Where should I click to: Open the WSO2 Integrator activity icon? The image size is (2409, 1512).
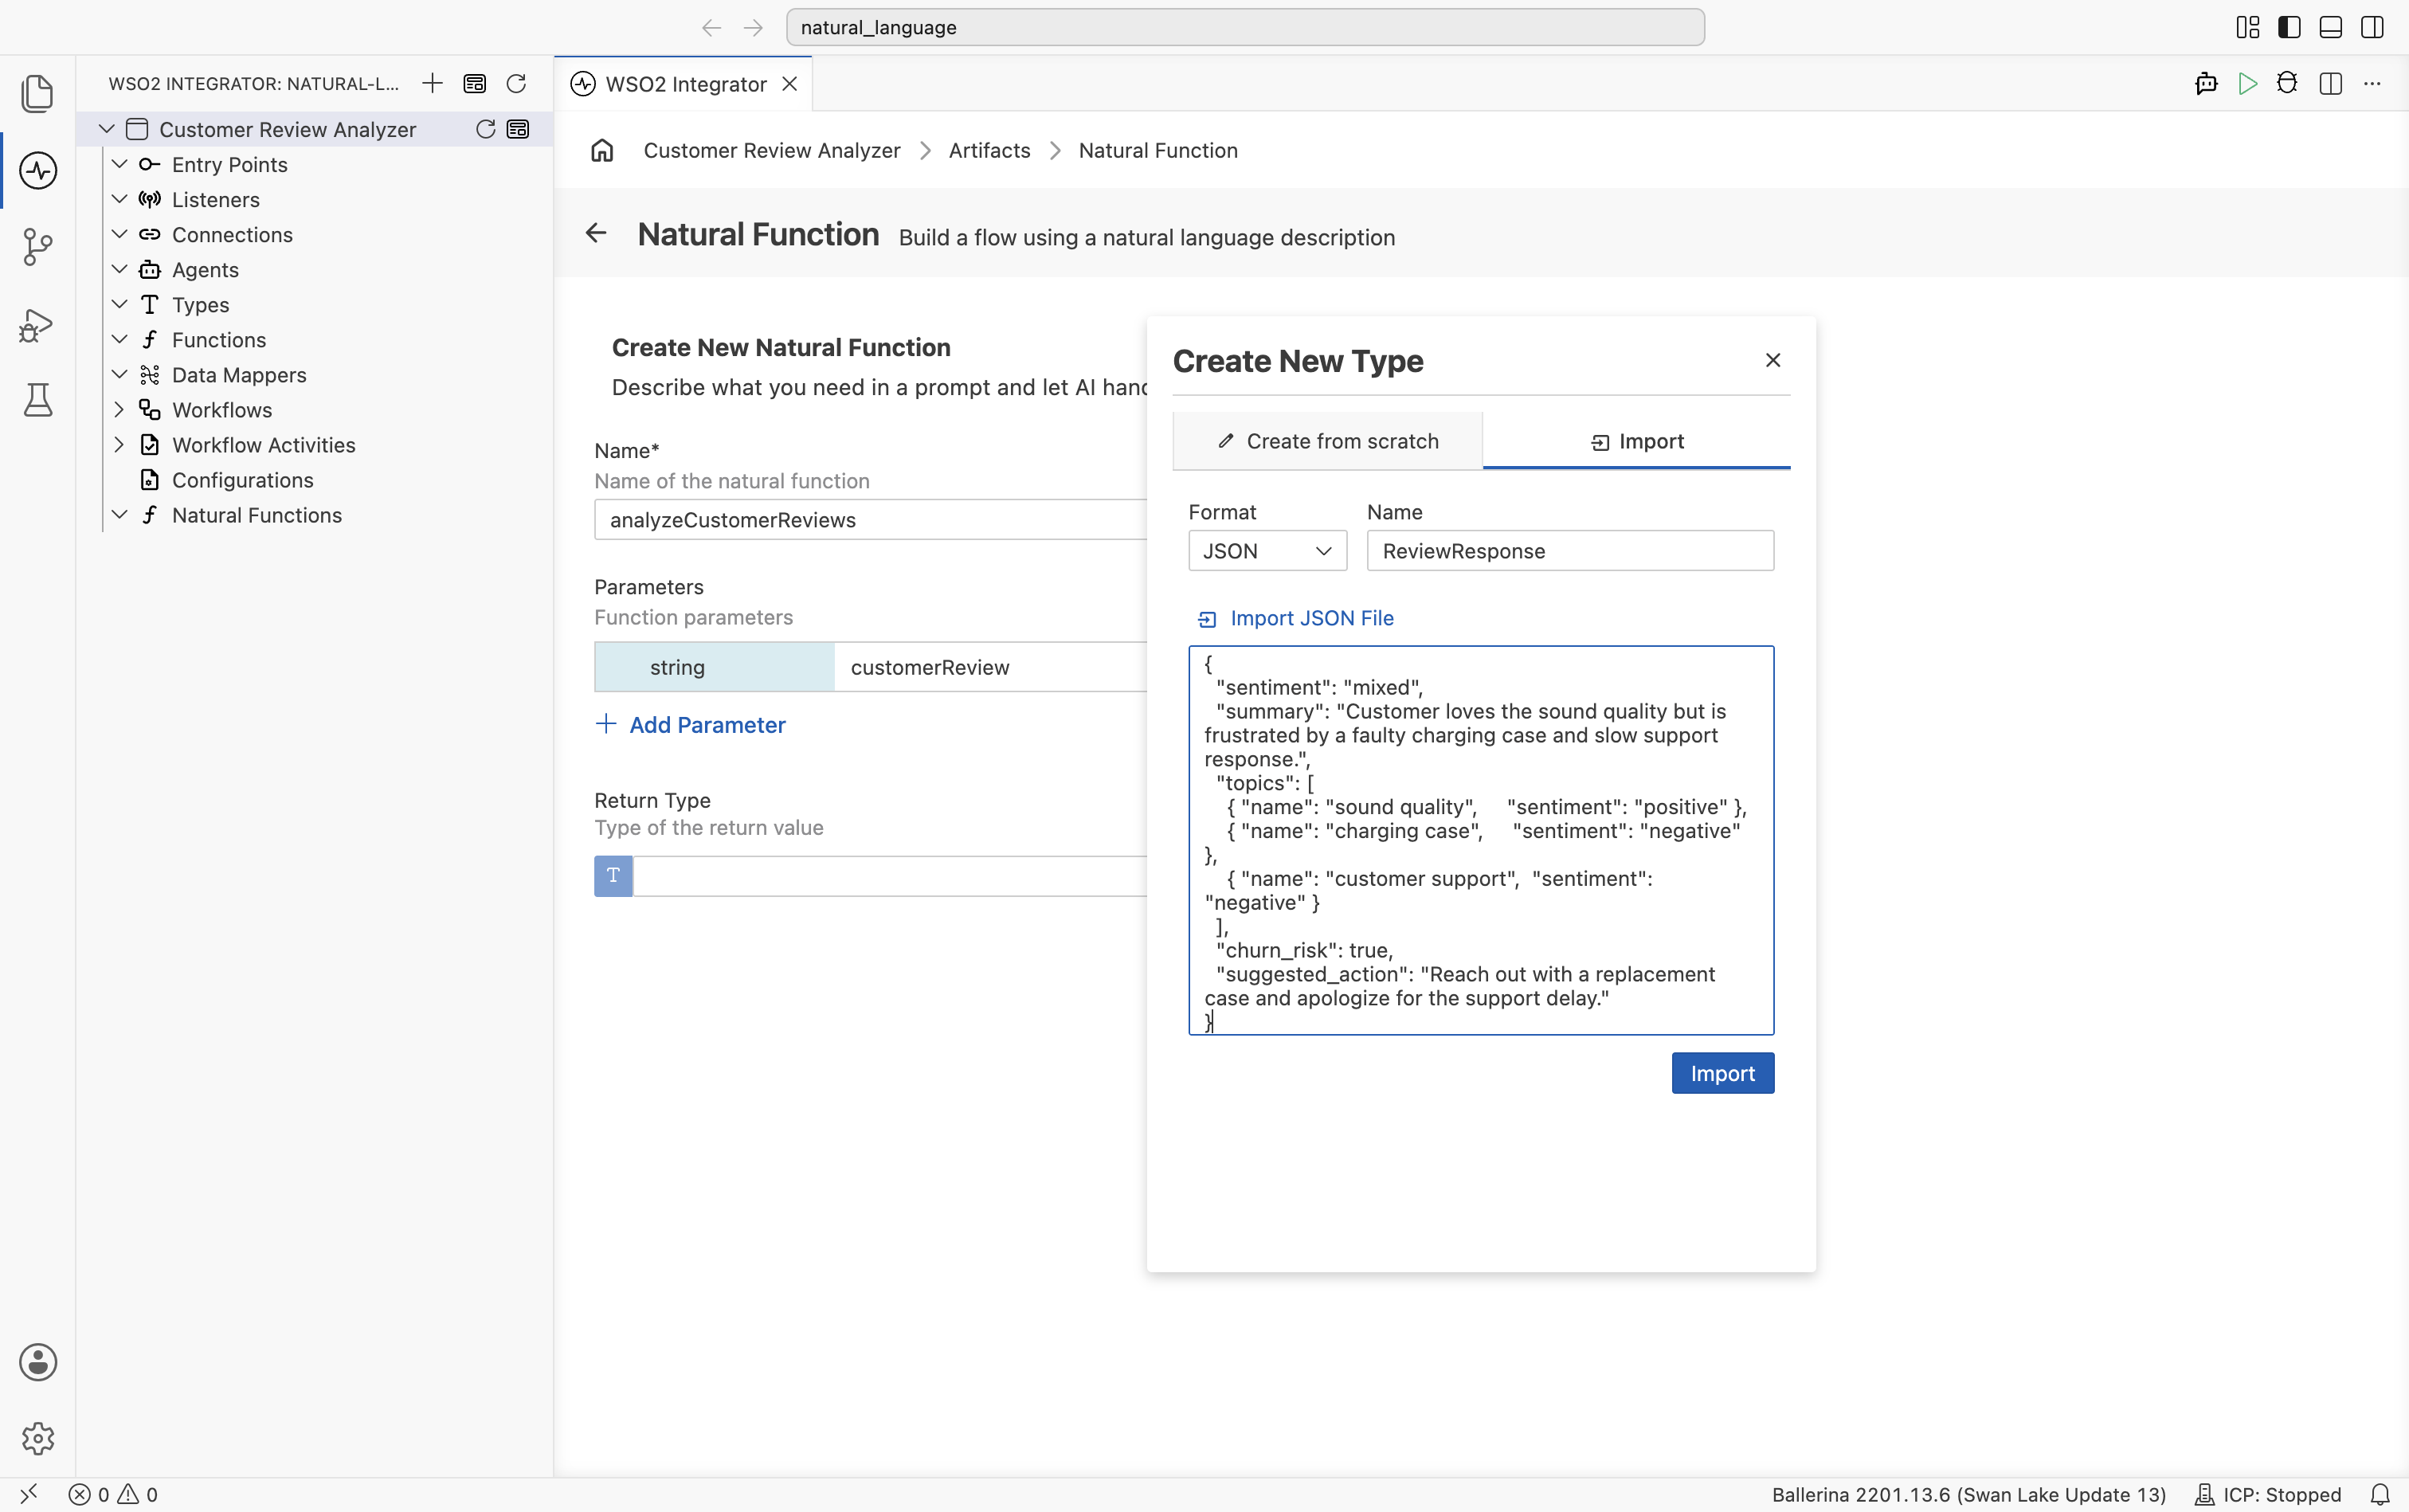click(38, 170)
